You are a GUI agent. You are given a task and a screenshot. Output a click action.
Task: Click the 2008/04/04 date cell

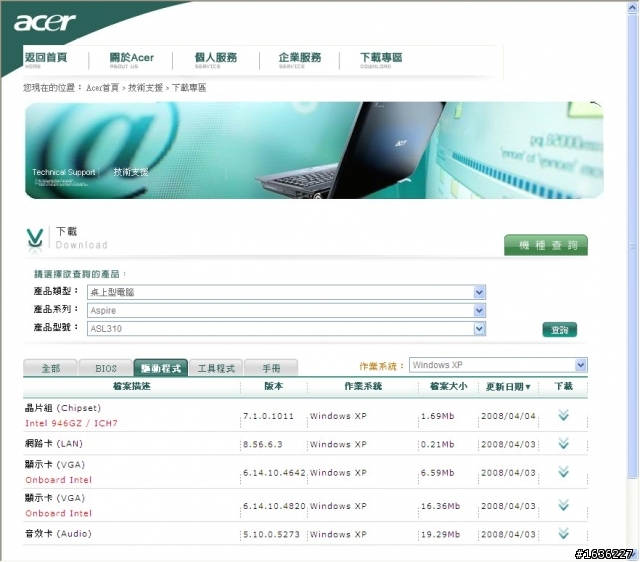508,416
